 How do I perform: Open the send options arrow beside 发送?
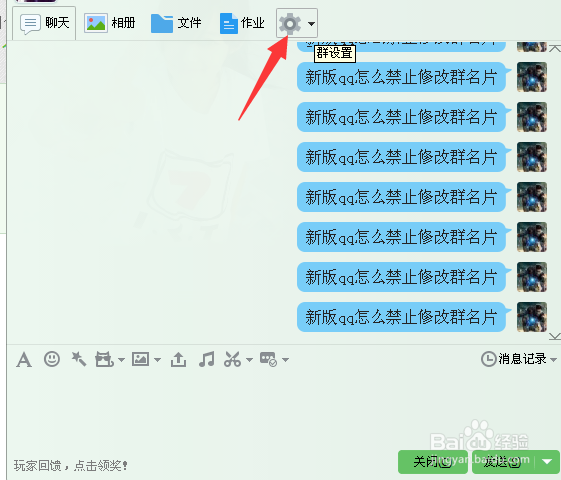[547, 462]
